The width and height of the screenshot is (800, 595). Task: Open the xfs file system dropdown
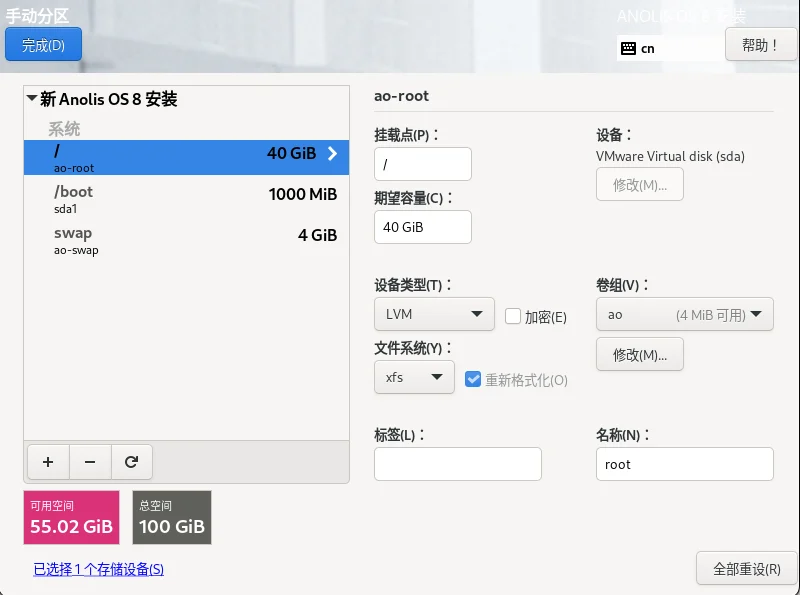pyautogui.click(x=414, y=377)
